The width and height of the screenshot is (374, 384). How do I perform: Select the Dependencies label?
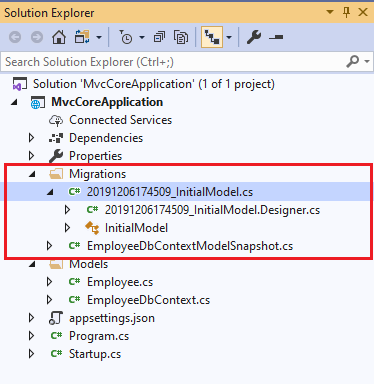[x=106, y=138]
